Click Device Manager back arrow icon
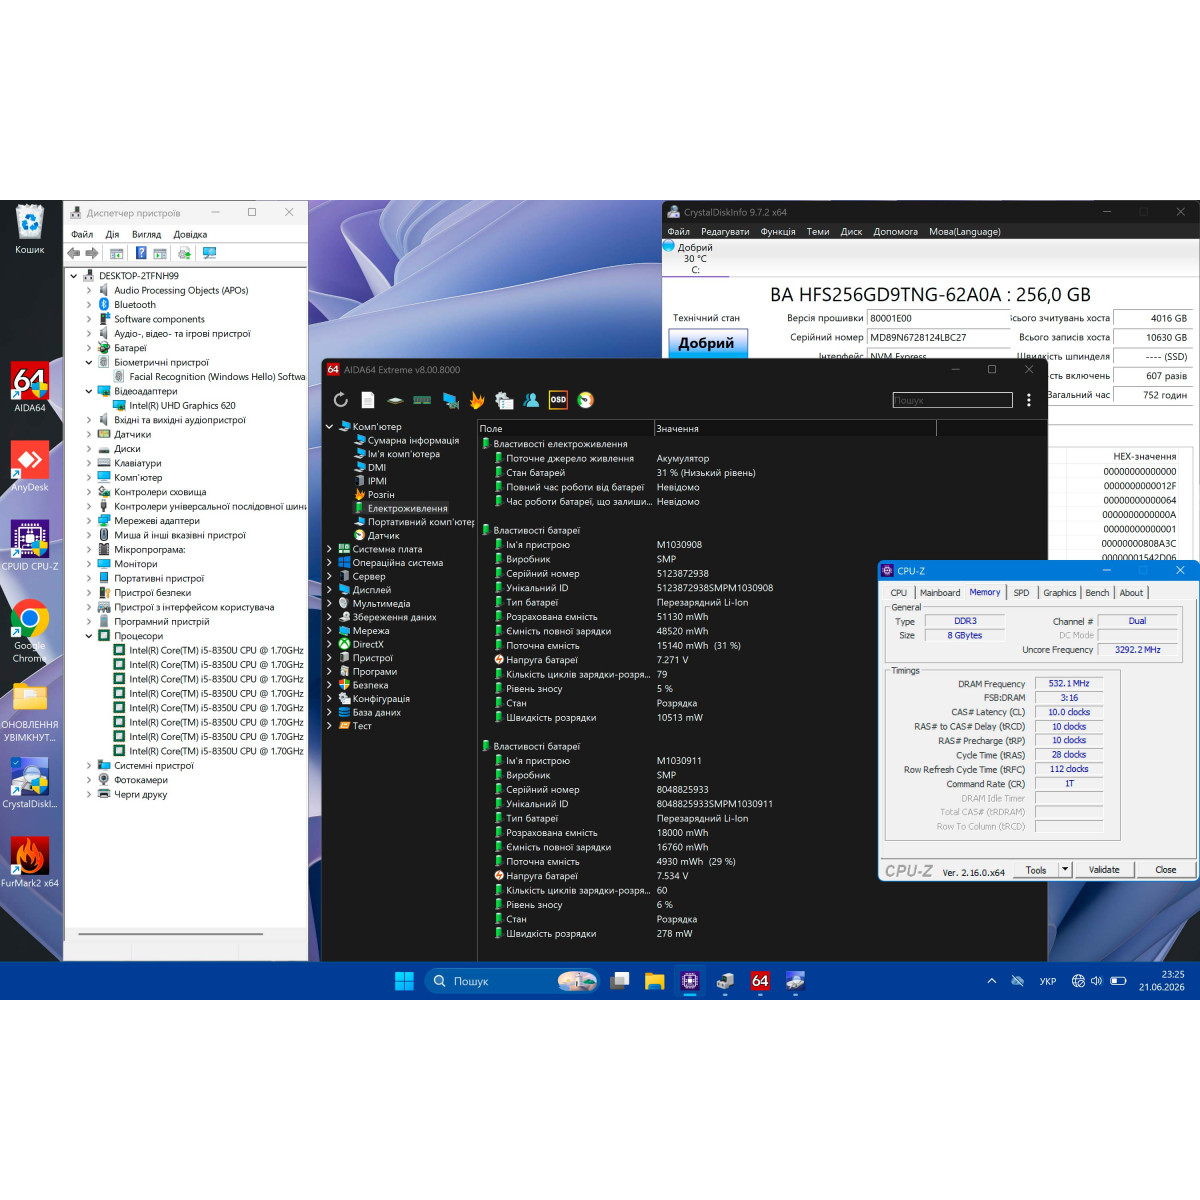1200x1200 pixels. coord(73,253)
